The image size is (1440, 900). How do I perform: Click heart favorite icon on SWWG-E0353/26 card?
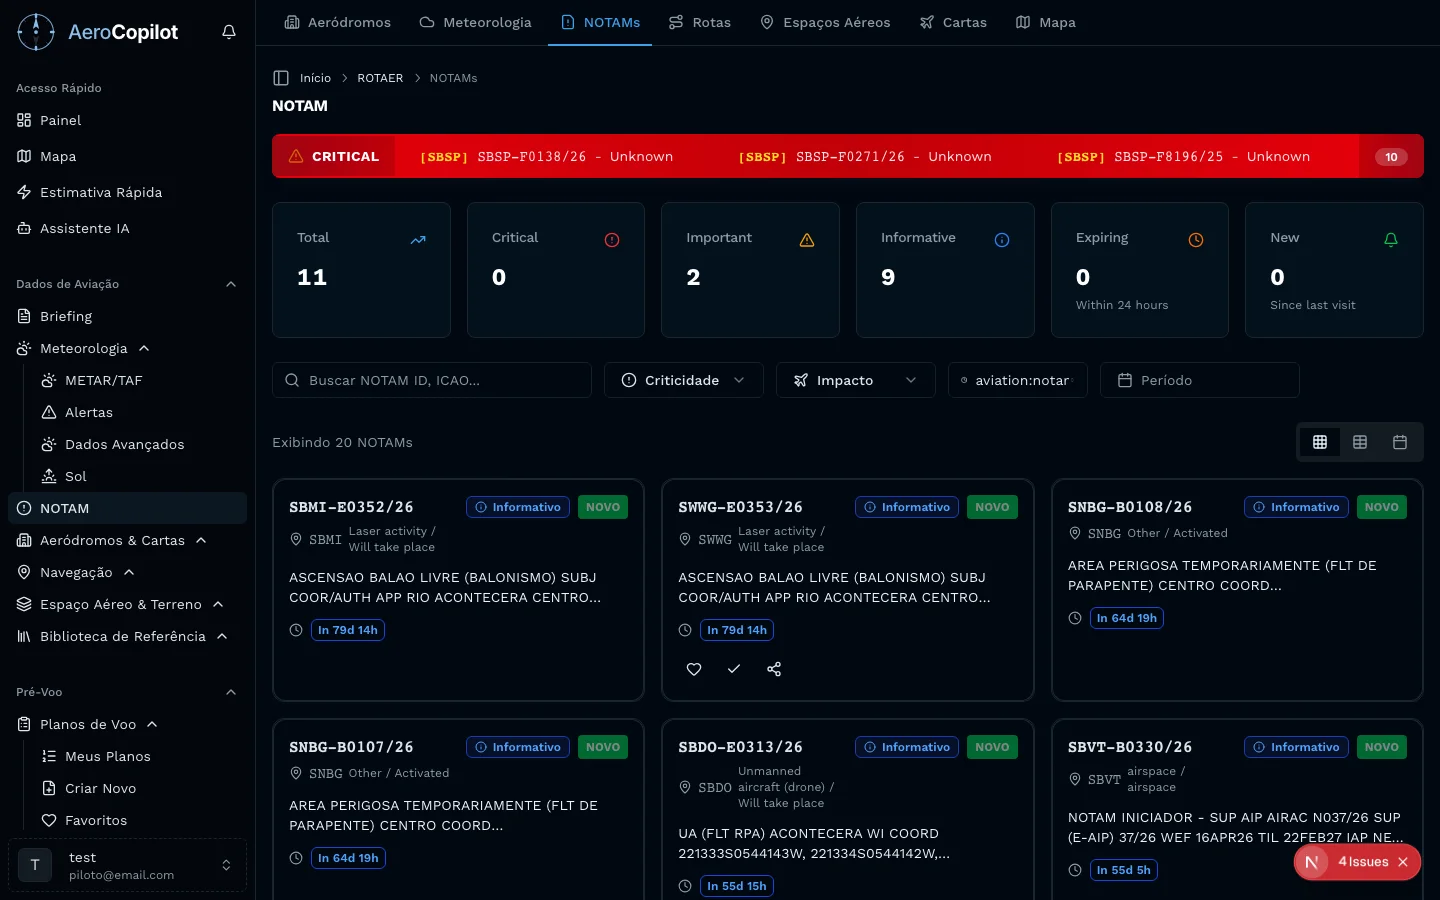[694, 669]
